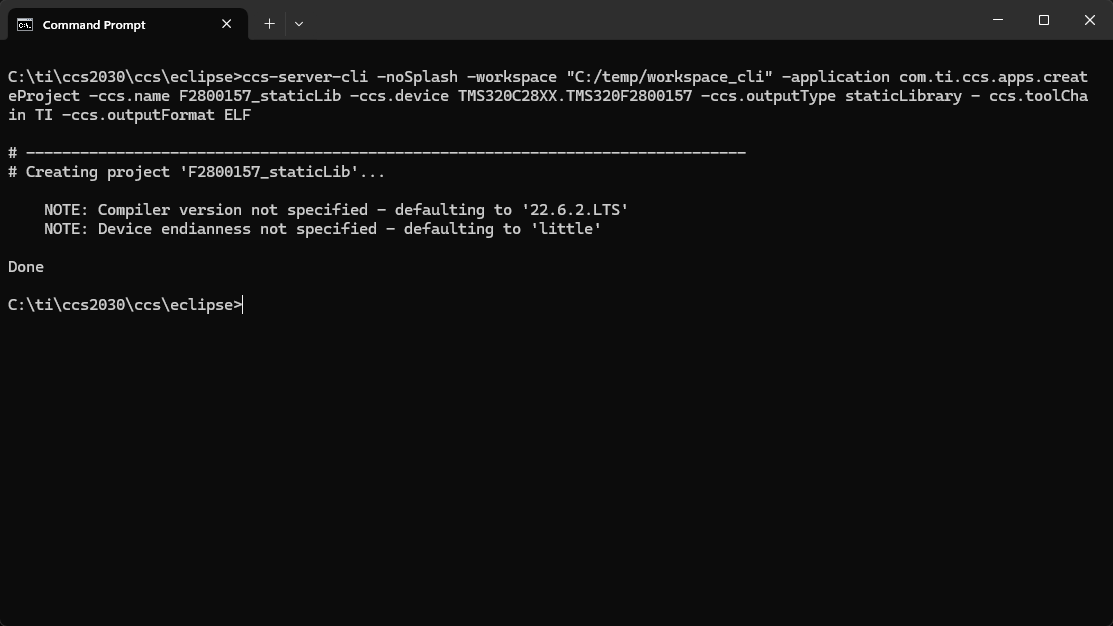1113x626 pixels.
Task: Click the 'Done' output line
Action: click(x=26, y=267)
